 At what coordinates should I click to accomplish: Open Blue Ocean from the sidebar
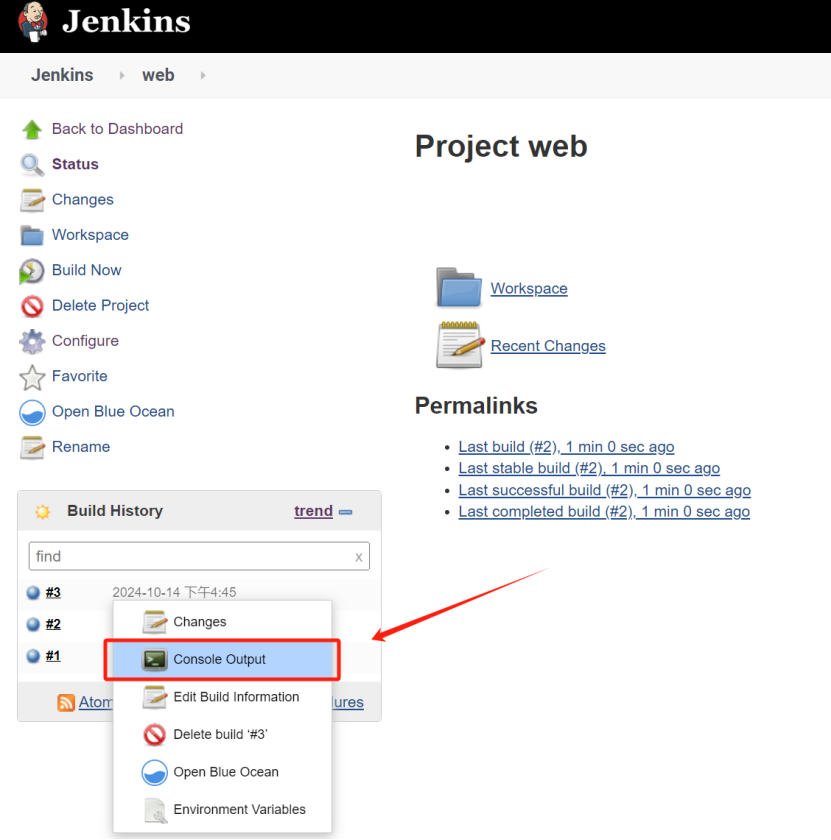(x=113, y=411)
